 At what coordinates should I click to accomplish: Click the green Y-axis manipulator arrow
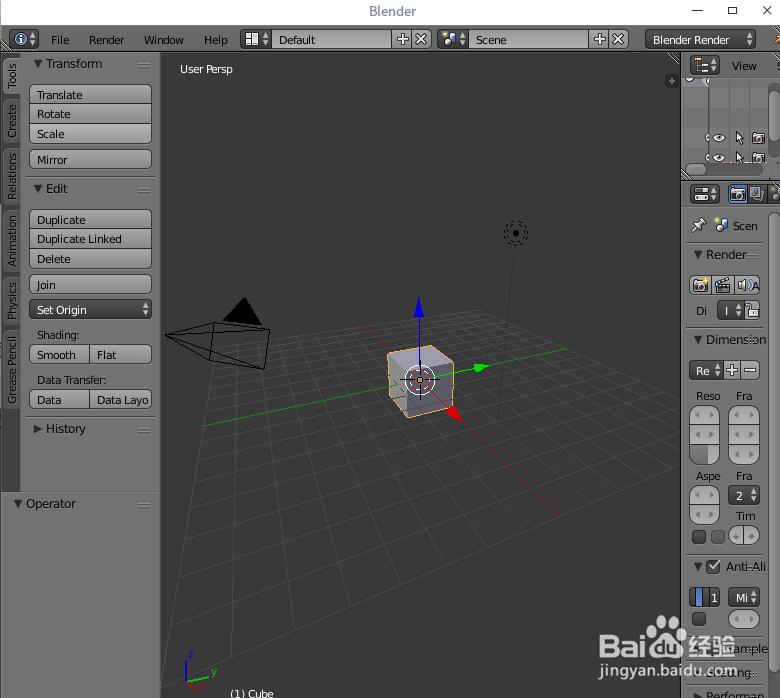[x=481, y=368]
